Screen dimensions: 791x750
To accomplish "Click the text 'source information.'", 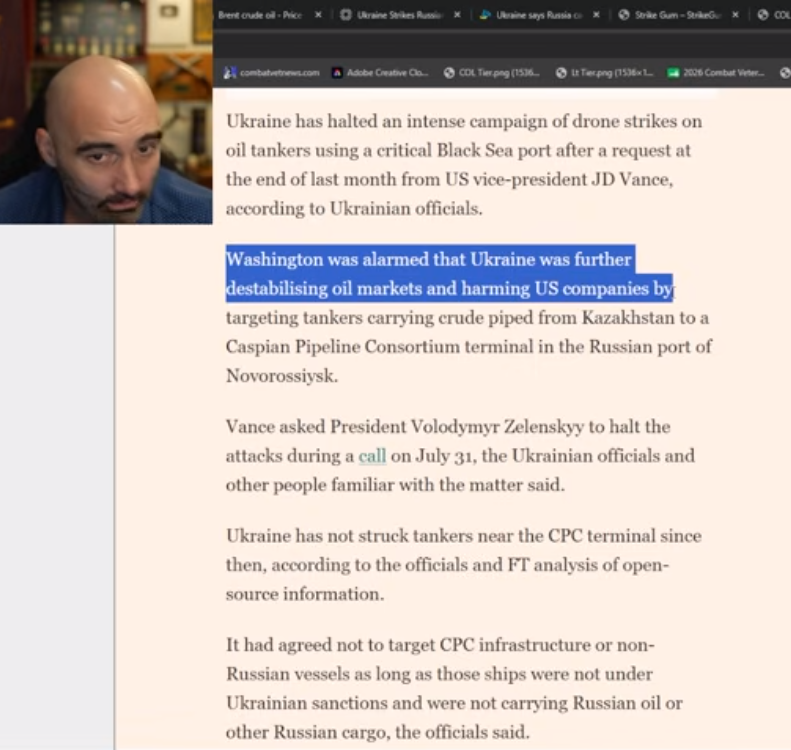I will pyautogui.click(x=305, y=594).
